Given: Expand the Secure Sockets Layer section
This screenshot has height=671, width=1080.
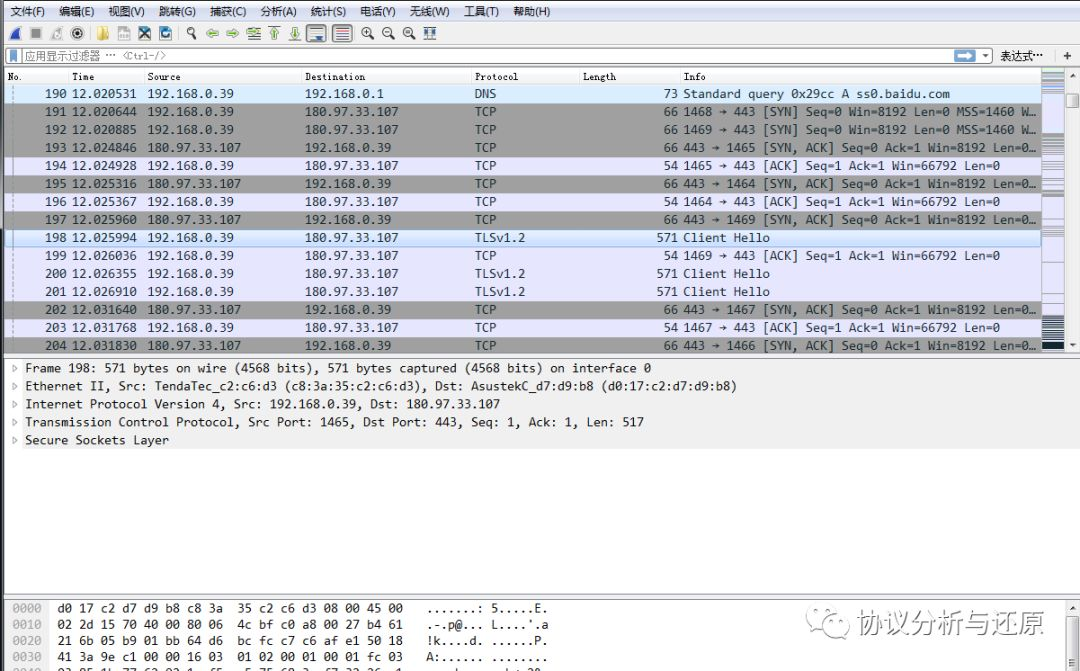Looking at the screenshot, I should [14, 440].
